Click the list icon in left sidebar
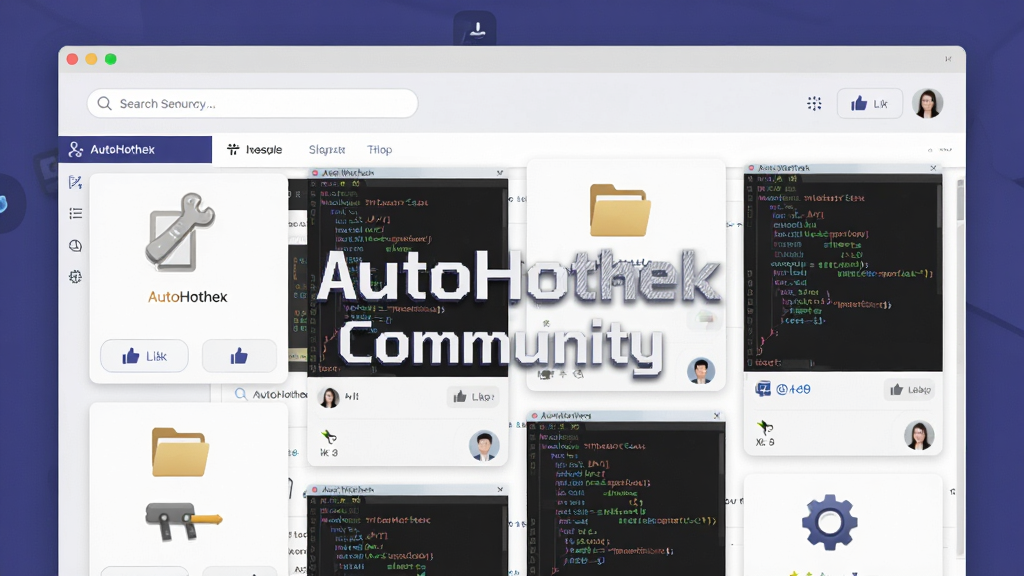Screen dimensions: 1024x576 pos(75,214)
